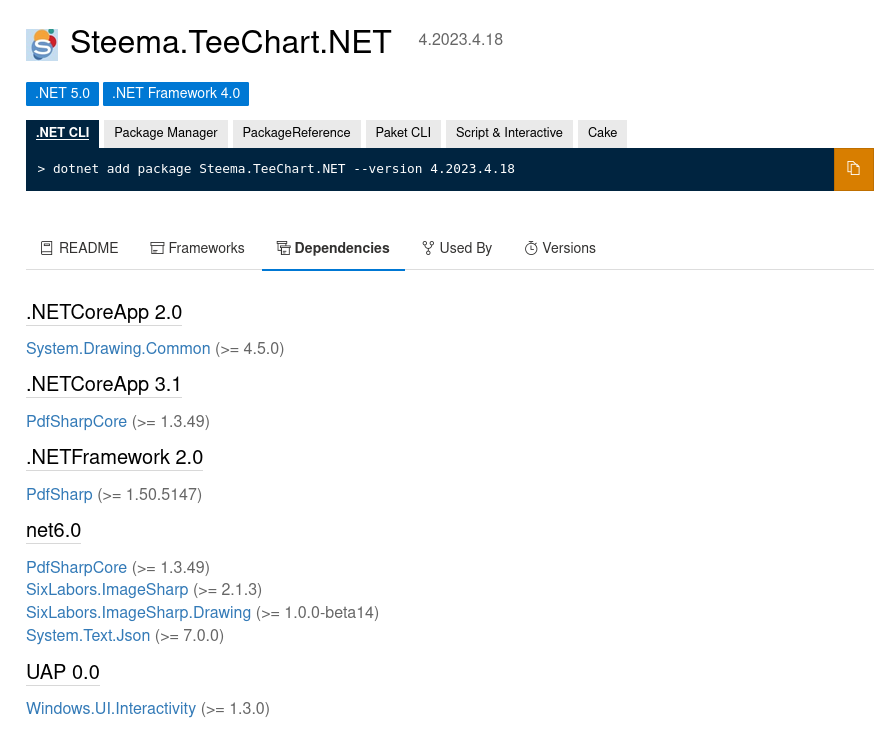The image size is (884, 742).
Task: Click the Used By fork icon
Action: click(x=428, y=249)
